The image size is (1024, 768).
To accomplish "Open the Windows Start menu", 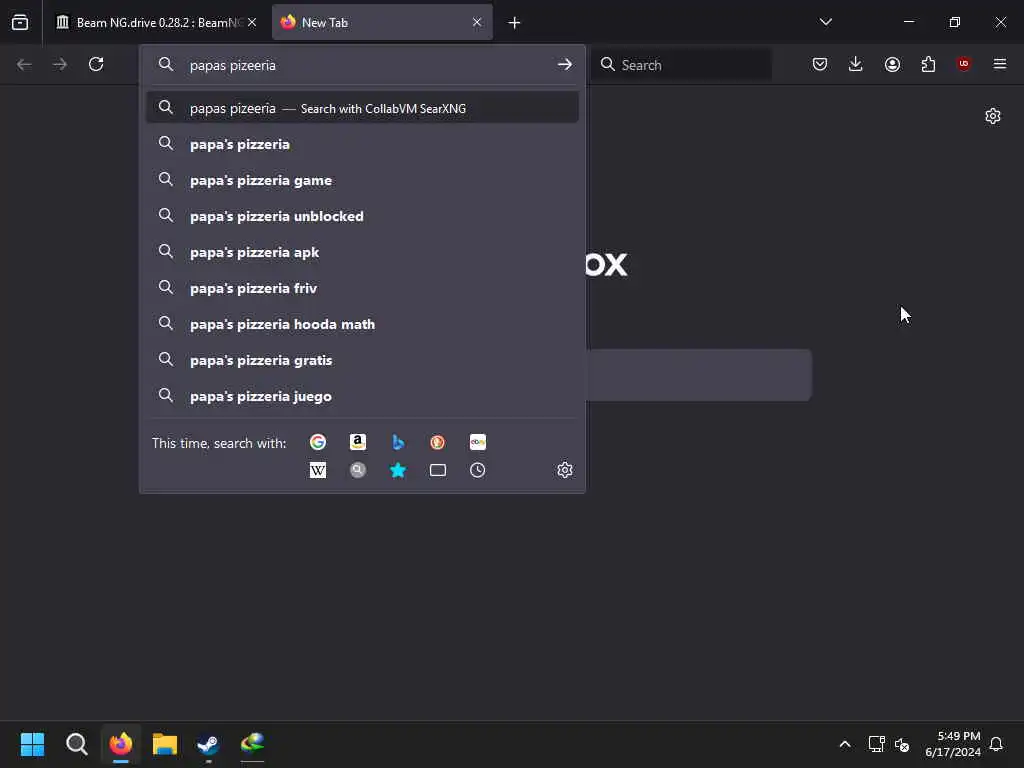I will tap(32, 744).
